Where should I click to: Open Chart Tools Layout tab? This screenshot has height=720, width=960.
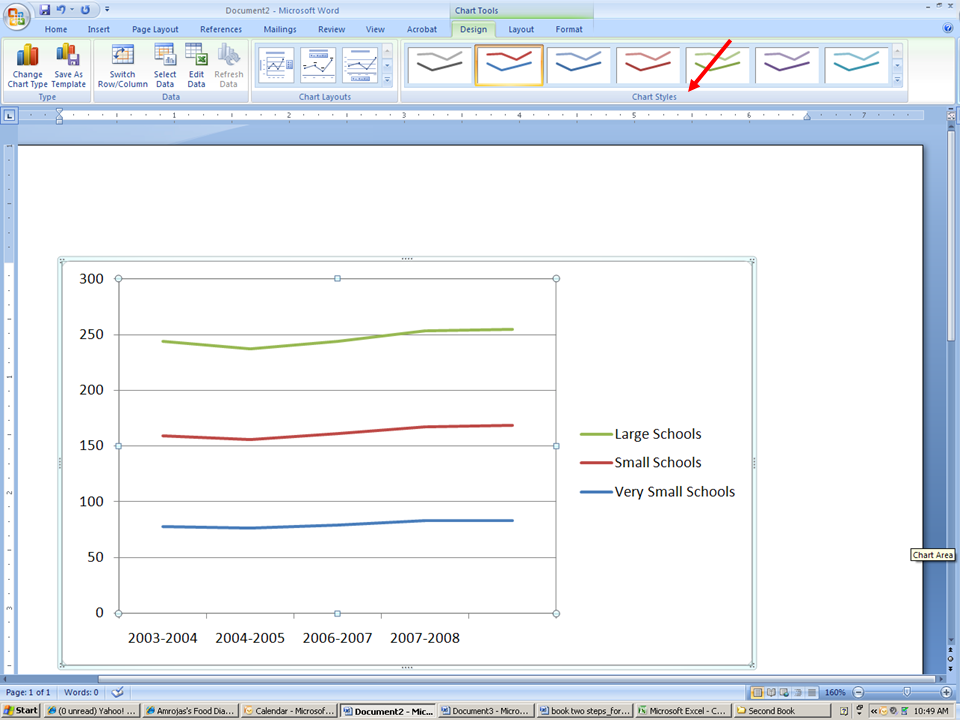(x=521, y=29)
